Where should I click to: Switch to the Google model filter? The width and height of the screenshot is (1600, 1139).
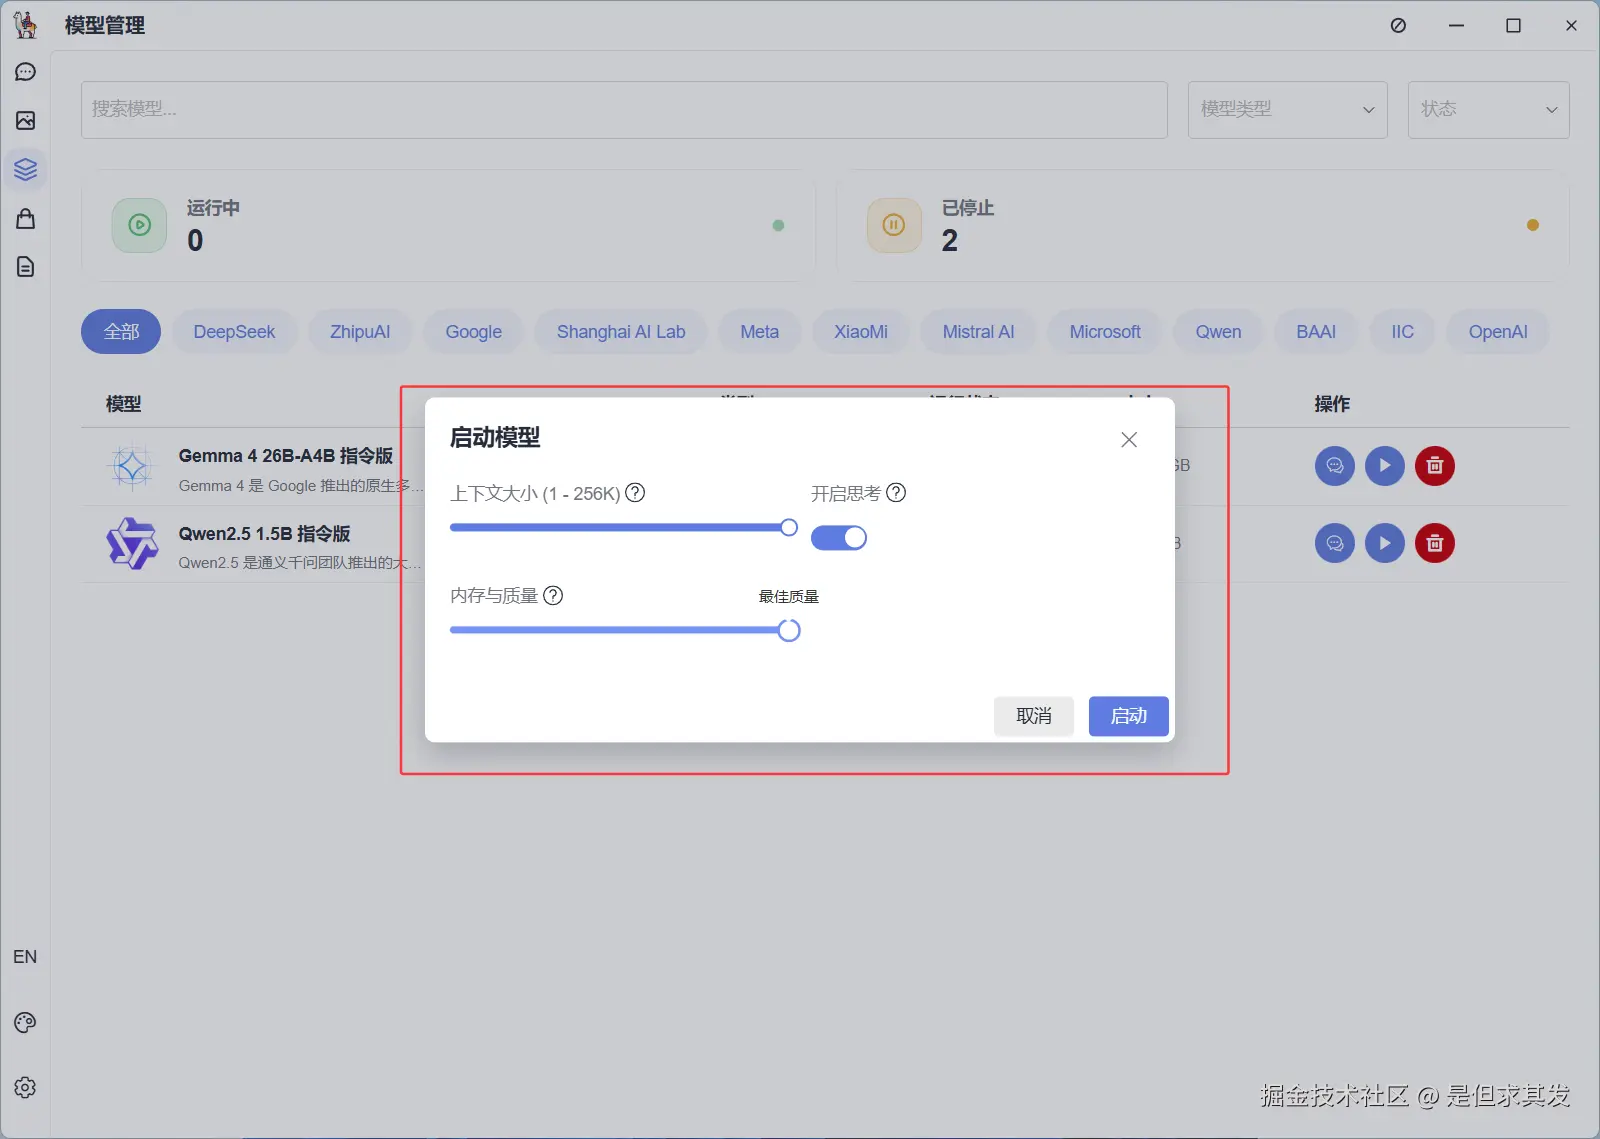pos(473,331)
